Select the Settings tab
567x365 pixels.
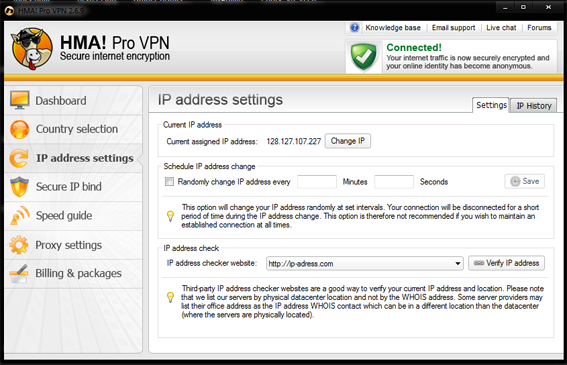[x=491, y=105]
